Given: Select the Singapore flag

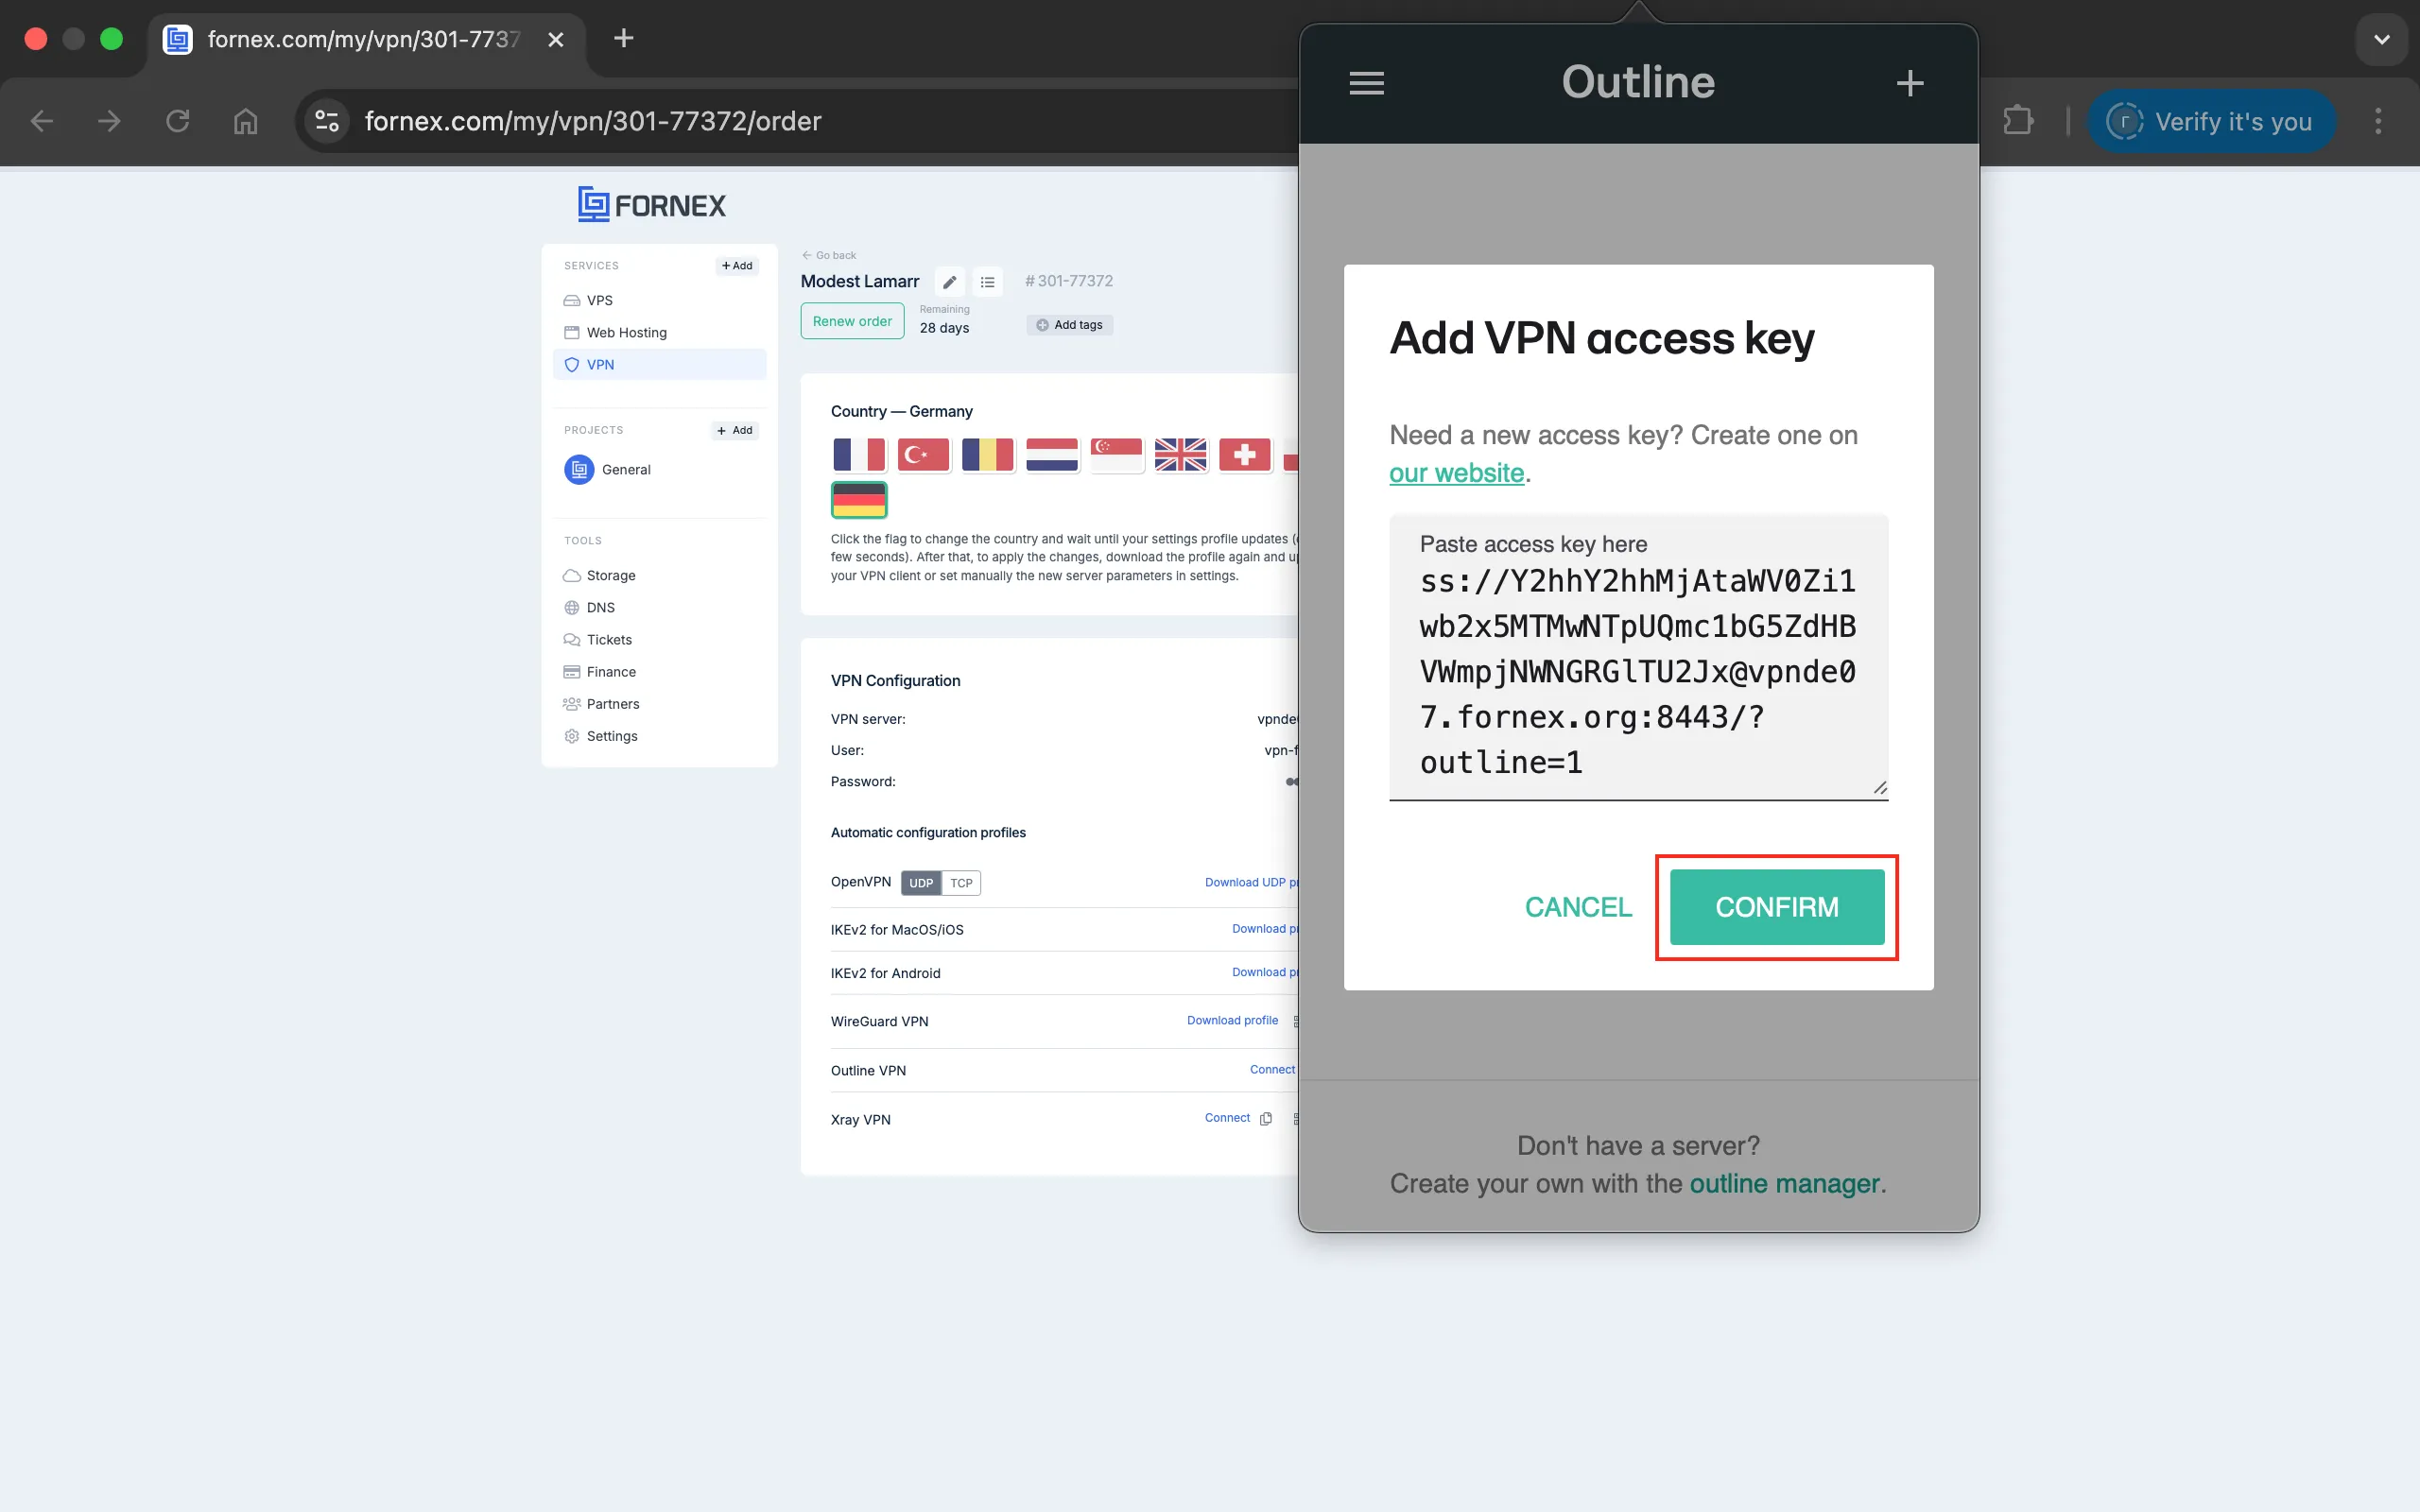Looking at the screenshot, I should (1116, 455).
